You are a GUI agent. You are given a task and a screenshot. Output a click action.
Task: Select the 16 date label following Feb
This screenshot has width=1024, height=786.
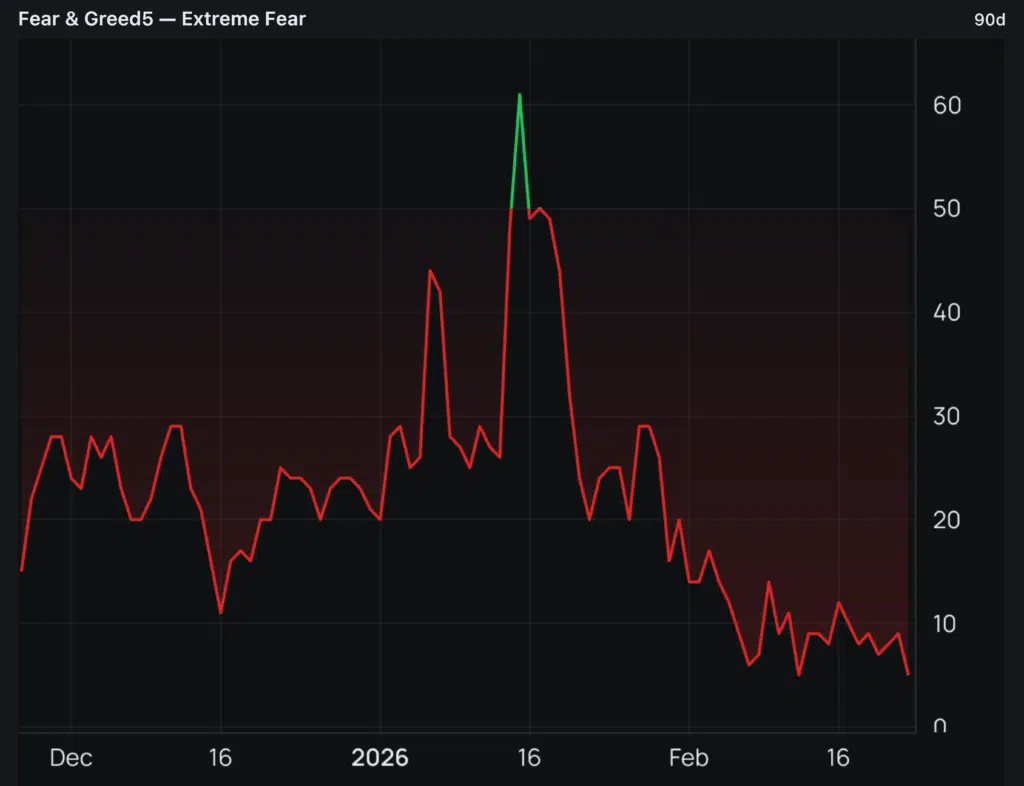838,758
